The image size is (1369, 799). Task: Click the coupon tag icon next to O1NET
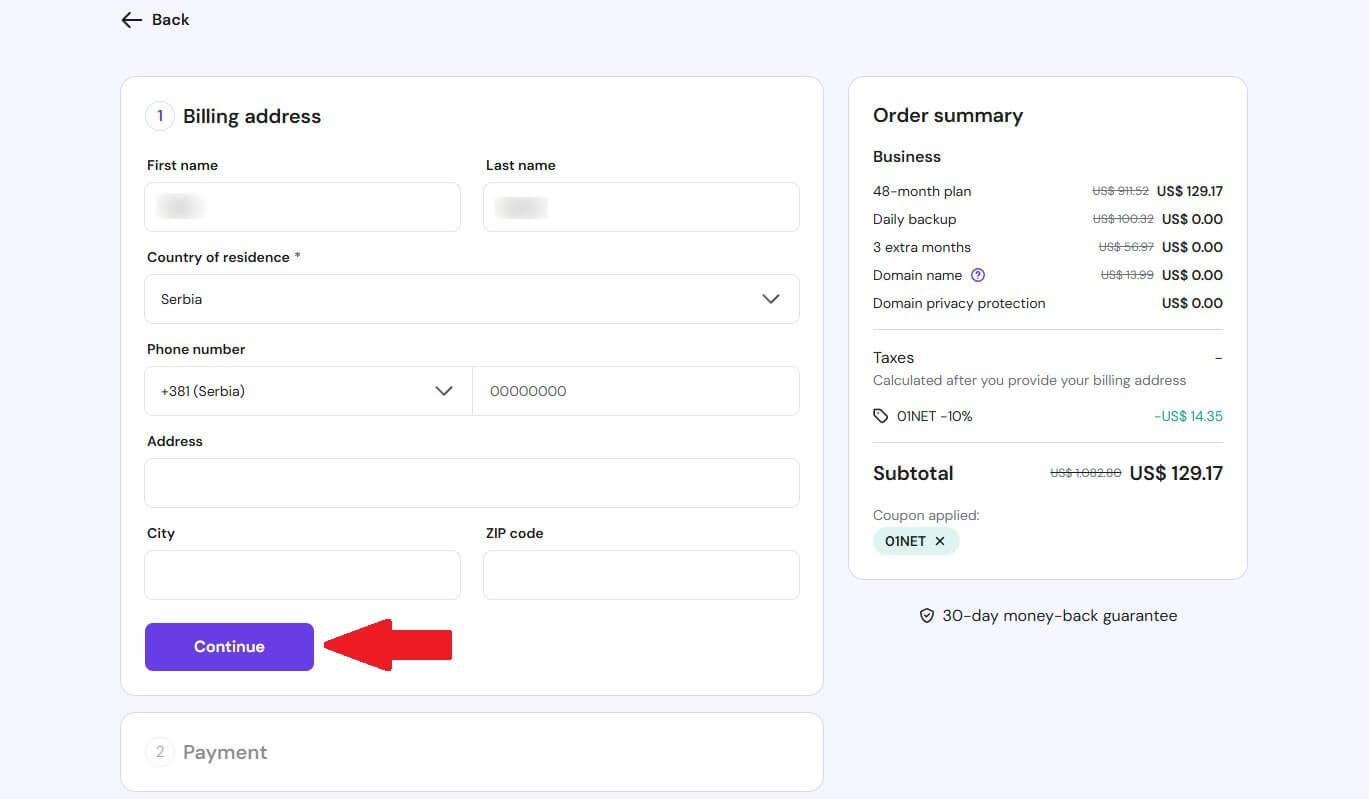[x=879, y=416]
